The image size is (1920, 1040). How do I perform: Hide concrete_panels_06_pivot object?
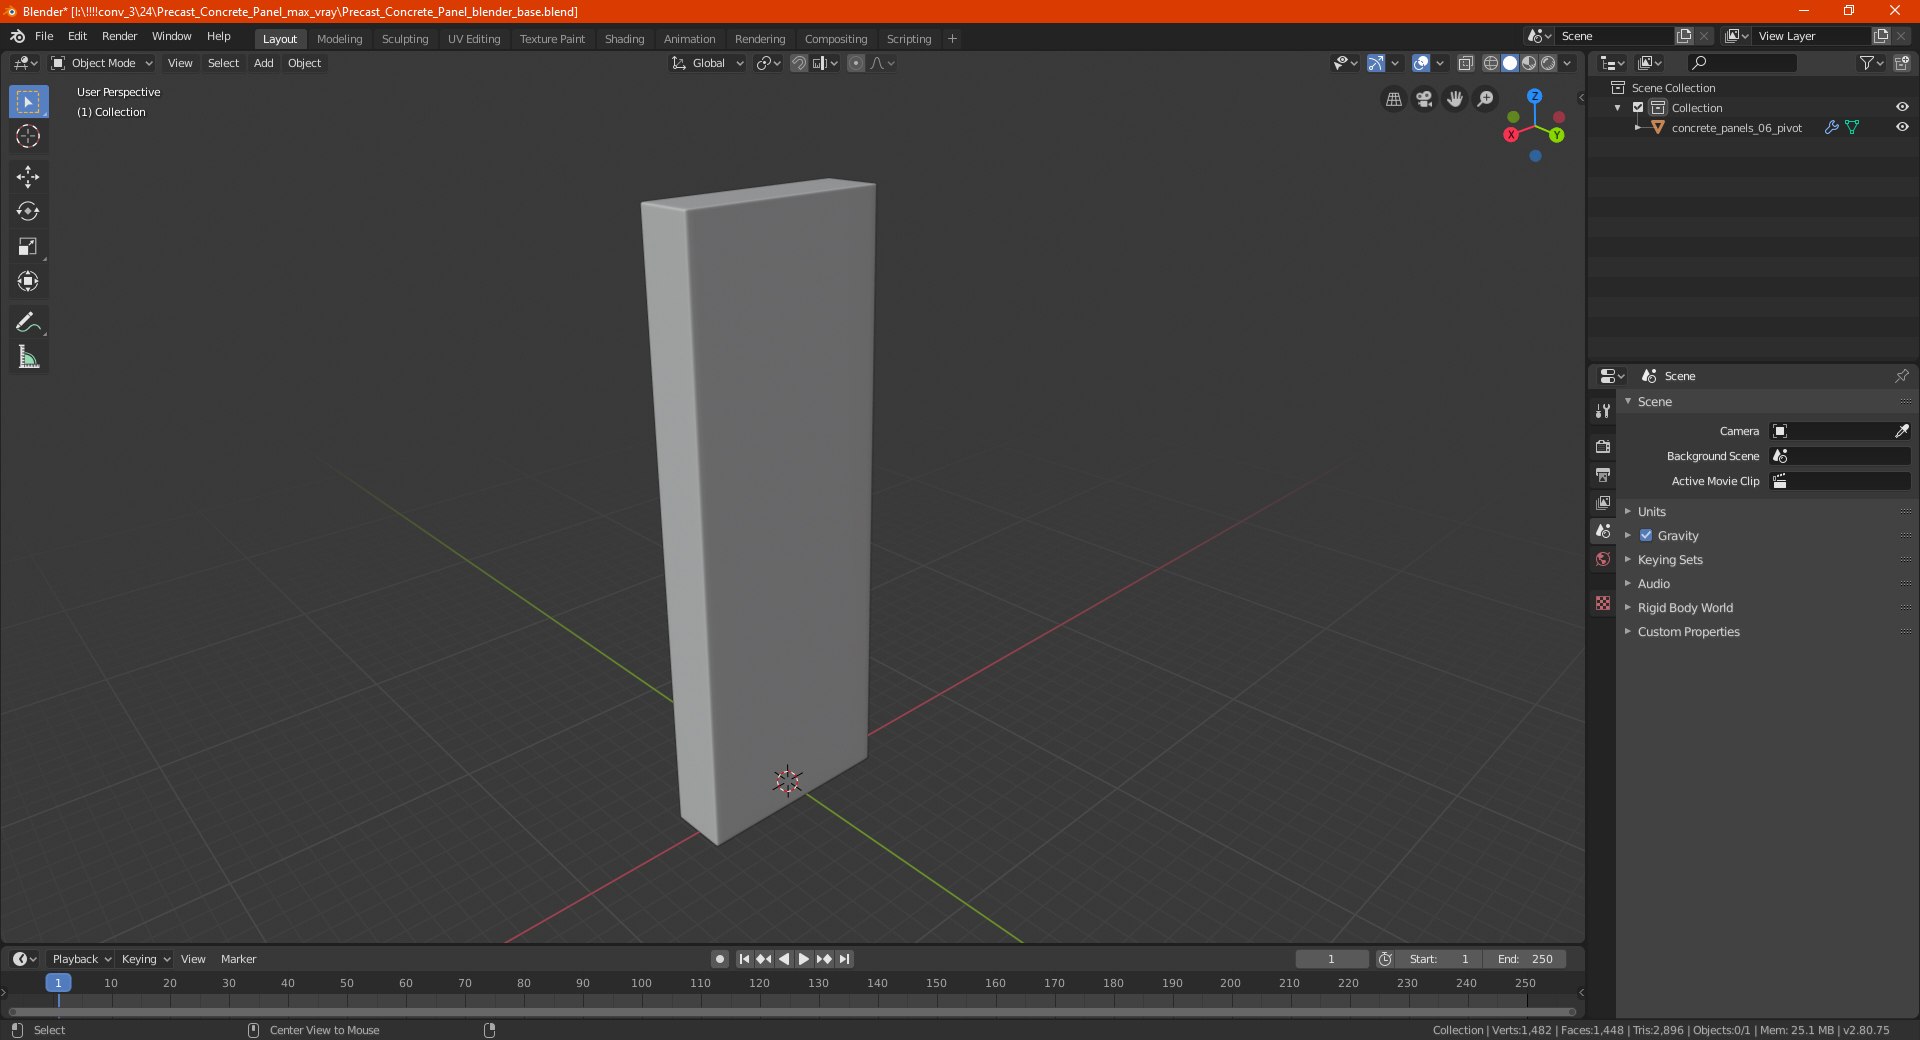1902,128
